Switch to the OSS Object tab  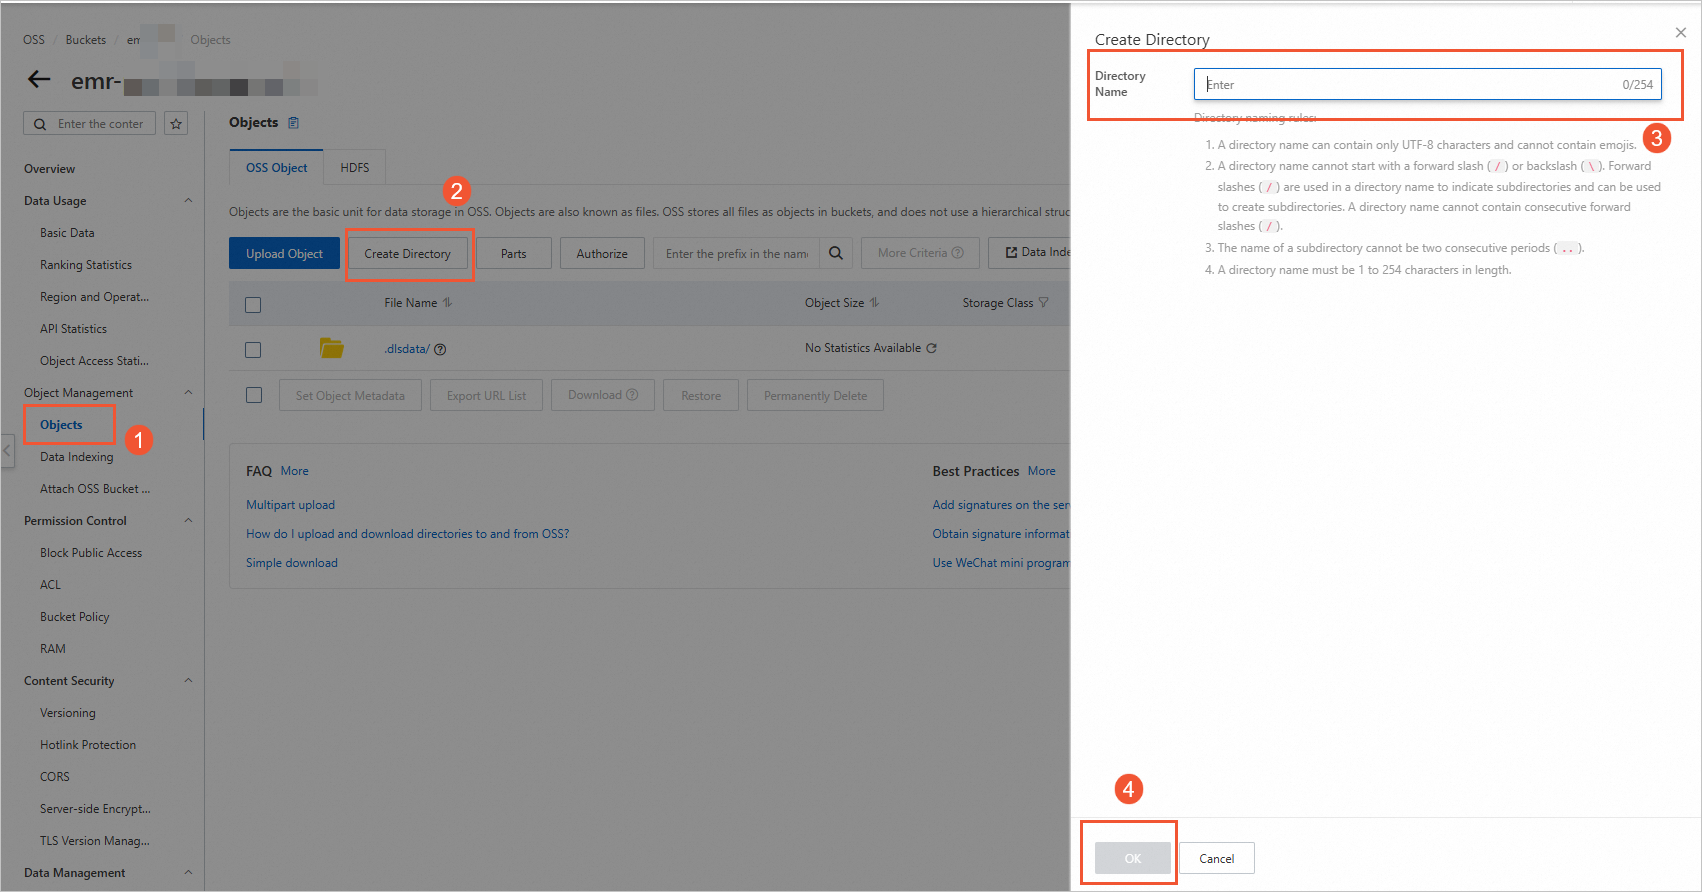pos(277,167)
